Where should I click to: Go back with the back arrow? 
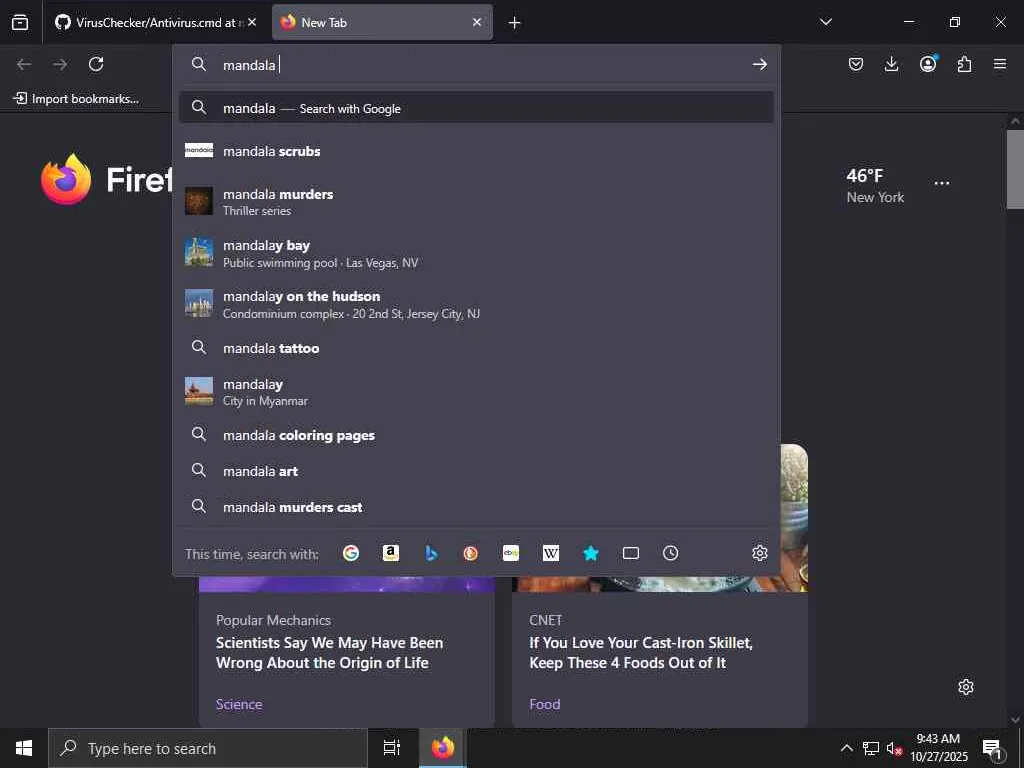click(x=24, y=64)
